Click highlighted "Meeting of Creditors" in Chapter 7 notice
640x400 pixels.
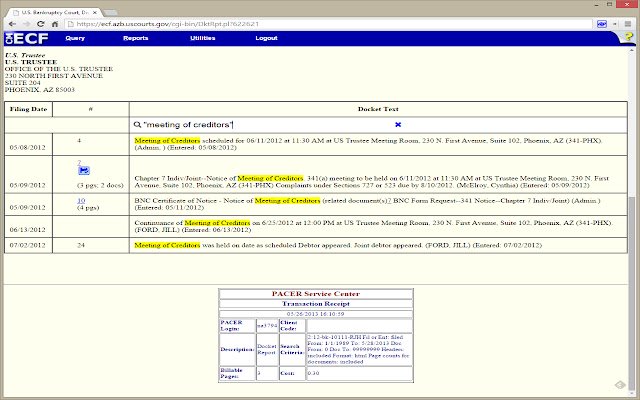pyautogui.click(x=270, y=178)
